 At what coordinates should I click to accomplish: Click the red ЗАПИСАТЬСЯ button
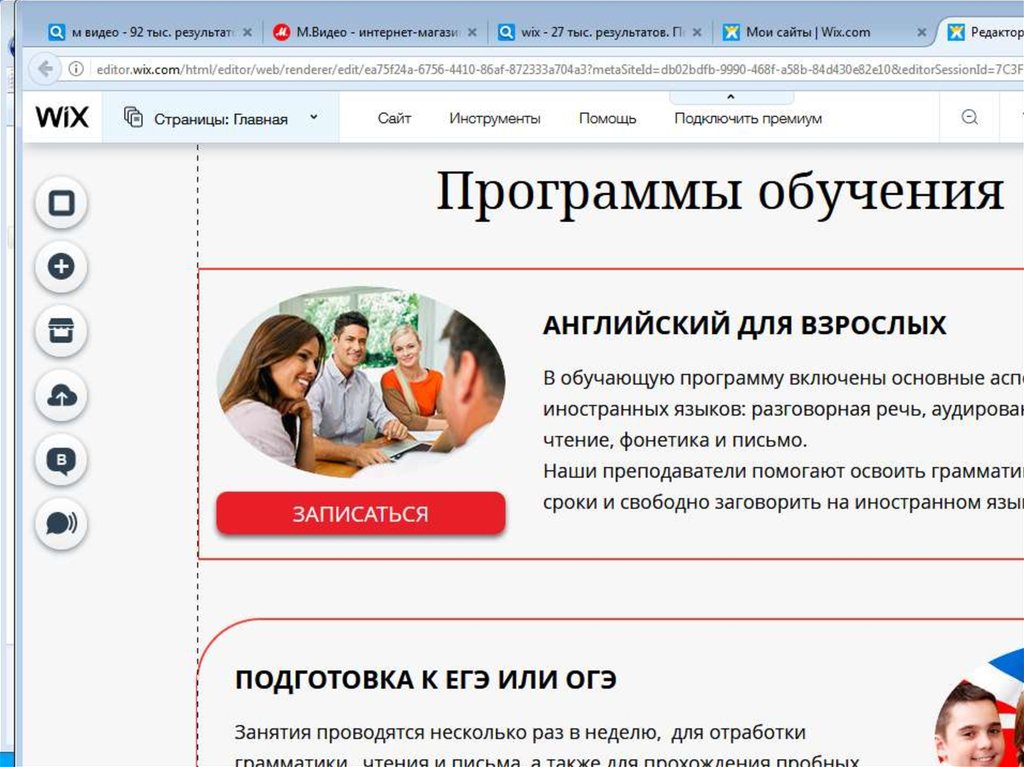pos(360,514)
